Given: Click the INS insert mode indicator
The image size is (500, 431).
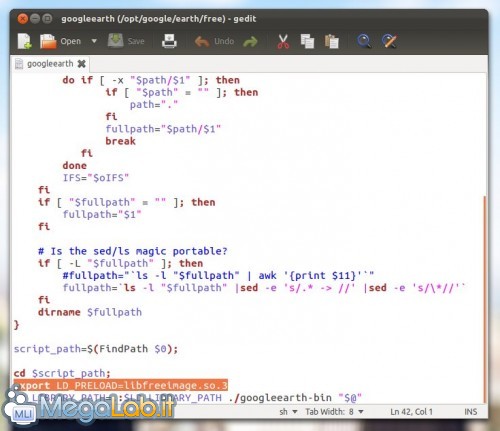Looking at the screenshot, I should (471, 412).
